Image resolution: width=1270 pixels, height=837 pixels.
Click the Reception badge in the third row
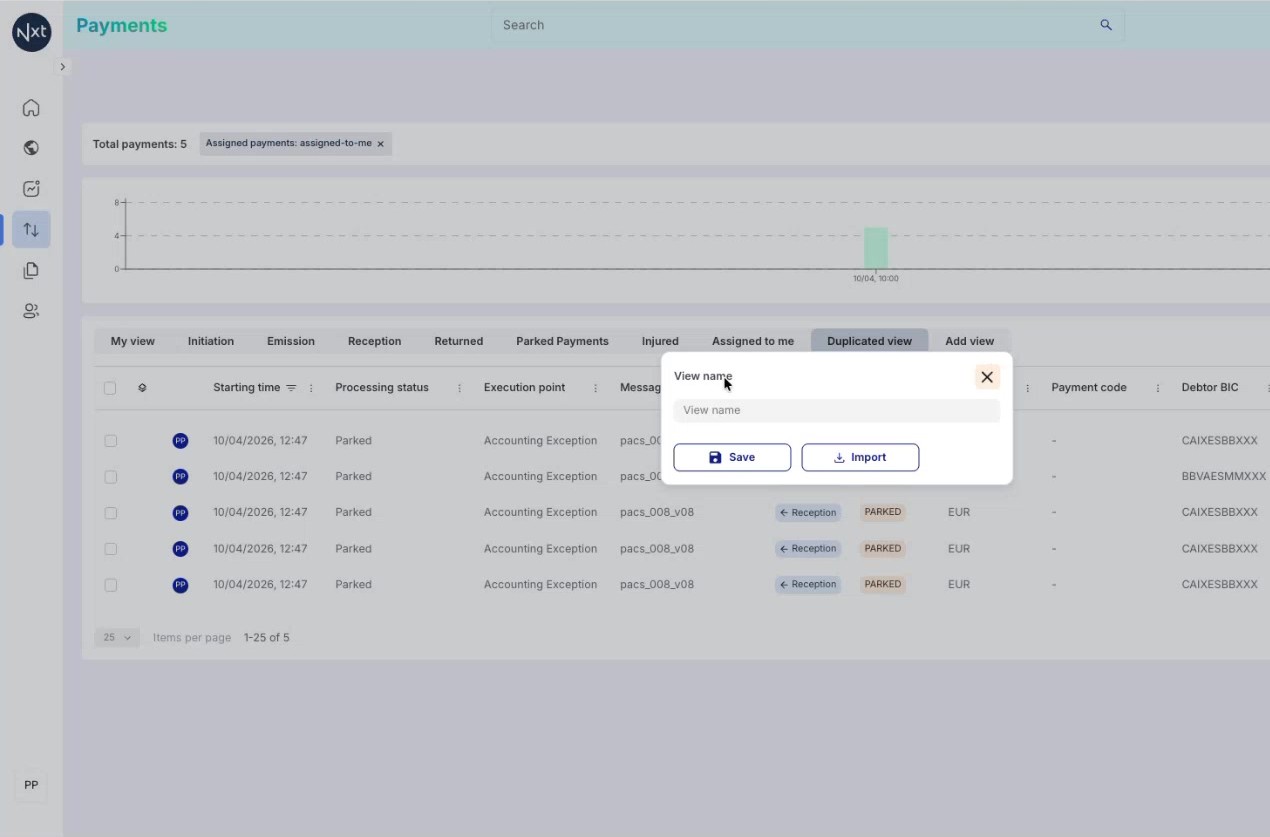click(x=808, y=513)
